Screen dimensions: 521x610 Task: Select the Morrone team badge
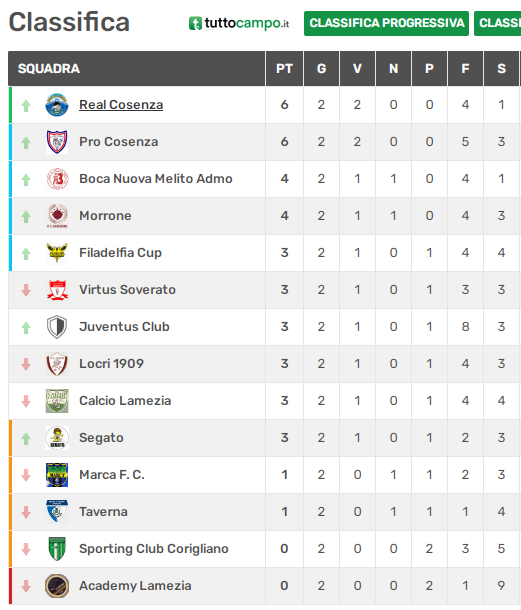tap(57, 216)
